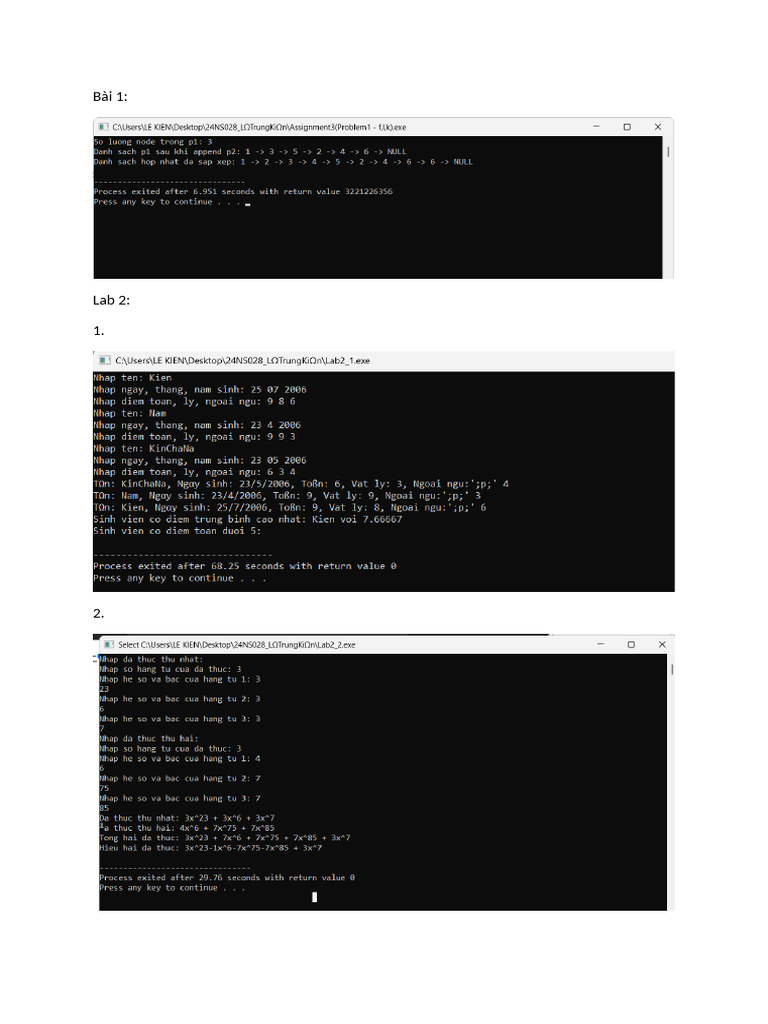Viewport: 768px width, 1024px height.
Task: Click the white block cursor in Lab2_2 console
Action: pyautogui.click(x=315, y=897)
